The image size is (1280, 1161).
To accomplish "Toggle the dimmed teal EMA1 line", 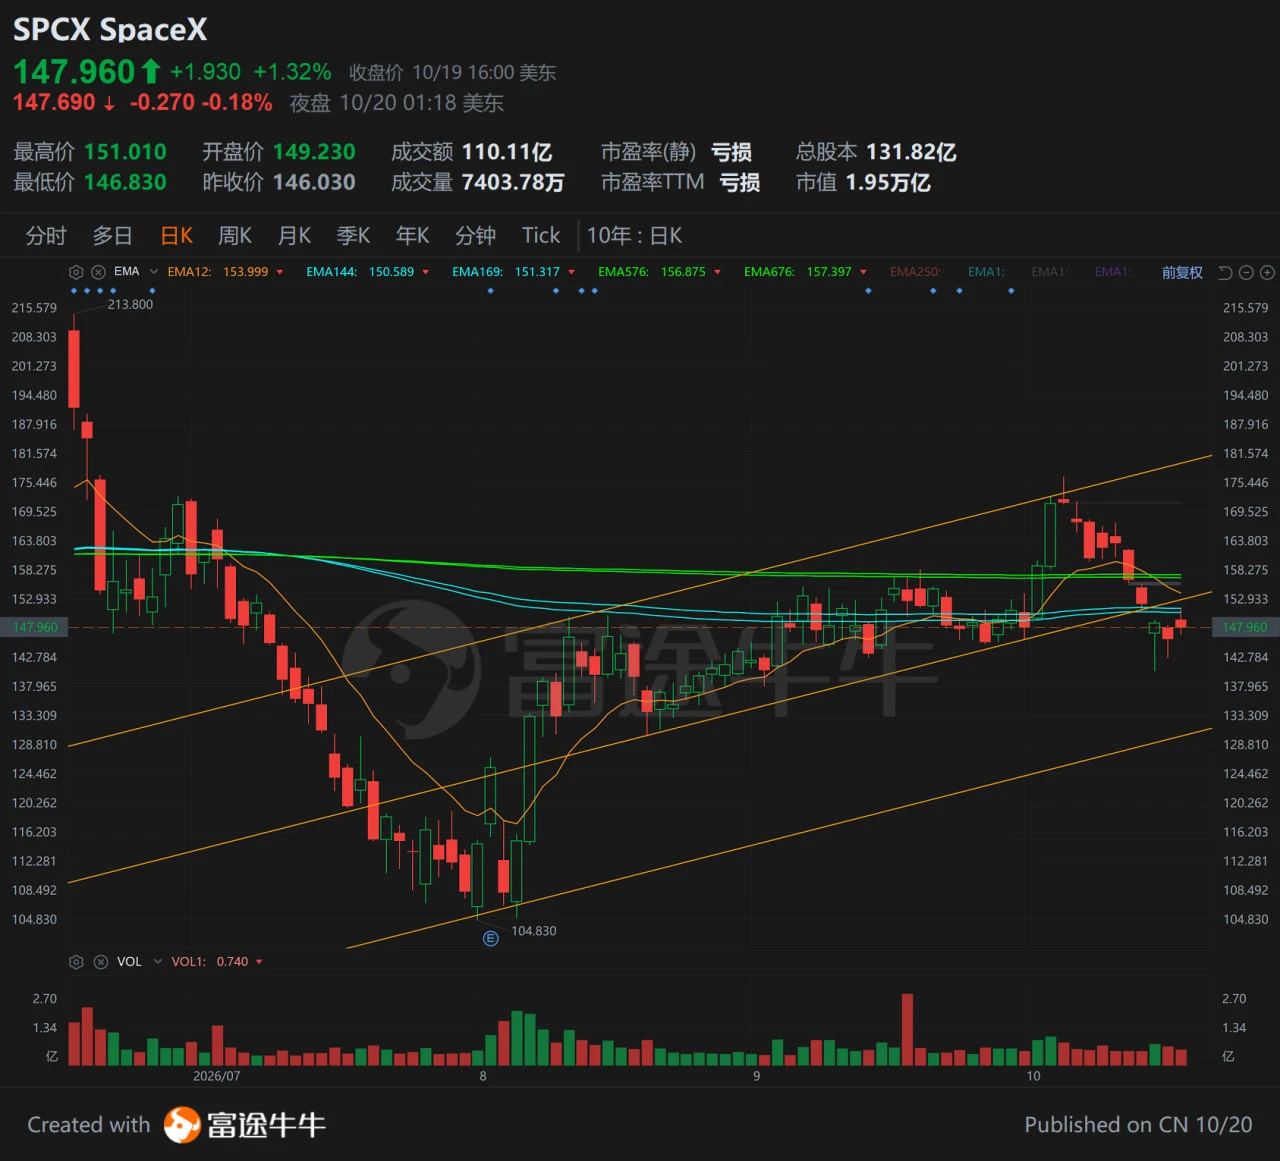I will click(986, 272).
